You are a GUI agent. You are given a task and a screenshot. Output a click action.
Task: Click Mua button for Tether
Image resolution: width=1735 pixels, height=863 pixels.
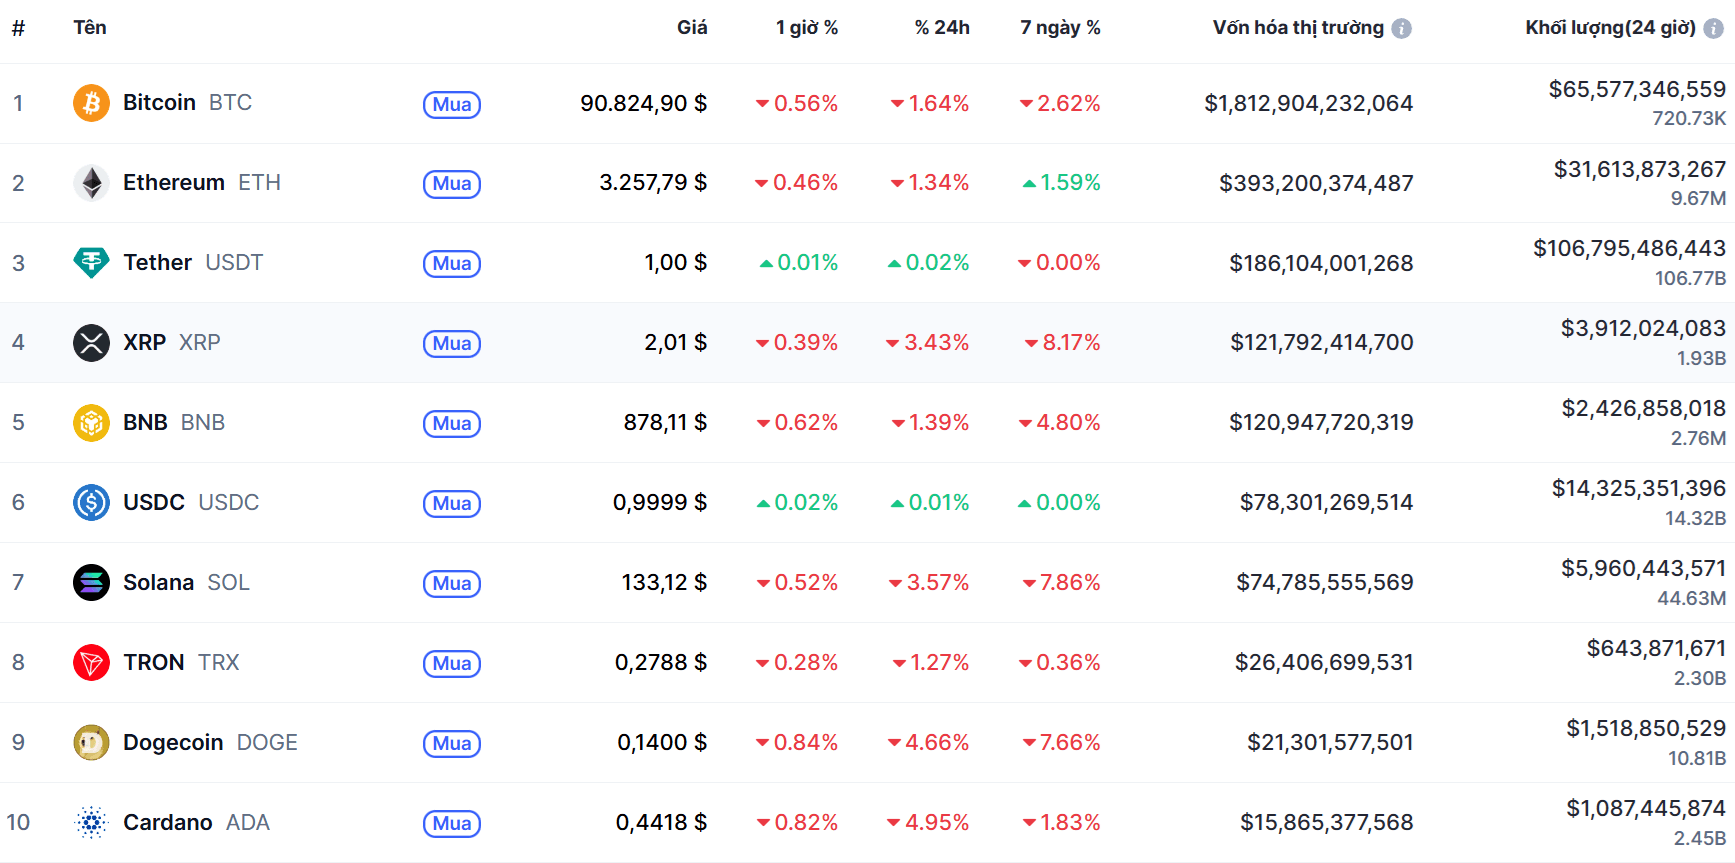coord(452,264)
